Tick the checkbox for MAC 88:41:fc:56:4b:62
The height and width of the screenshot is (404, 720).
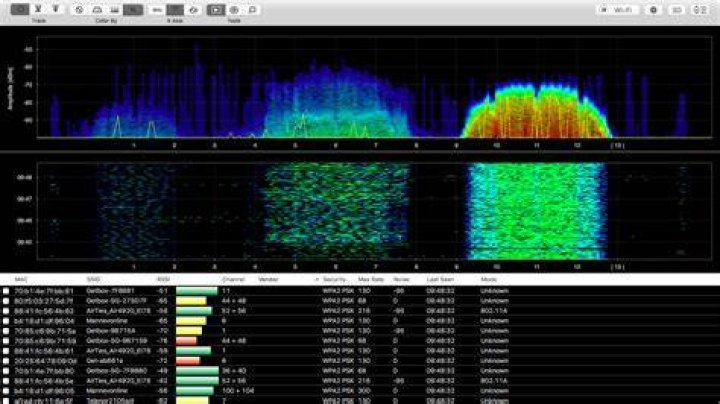(x=6, y=311)
